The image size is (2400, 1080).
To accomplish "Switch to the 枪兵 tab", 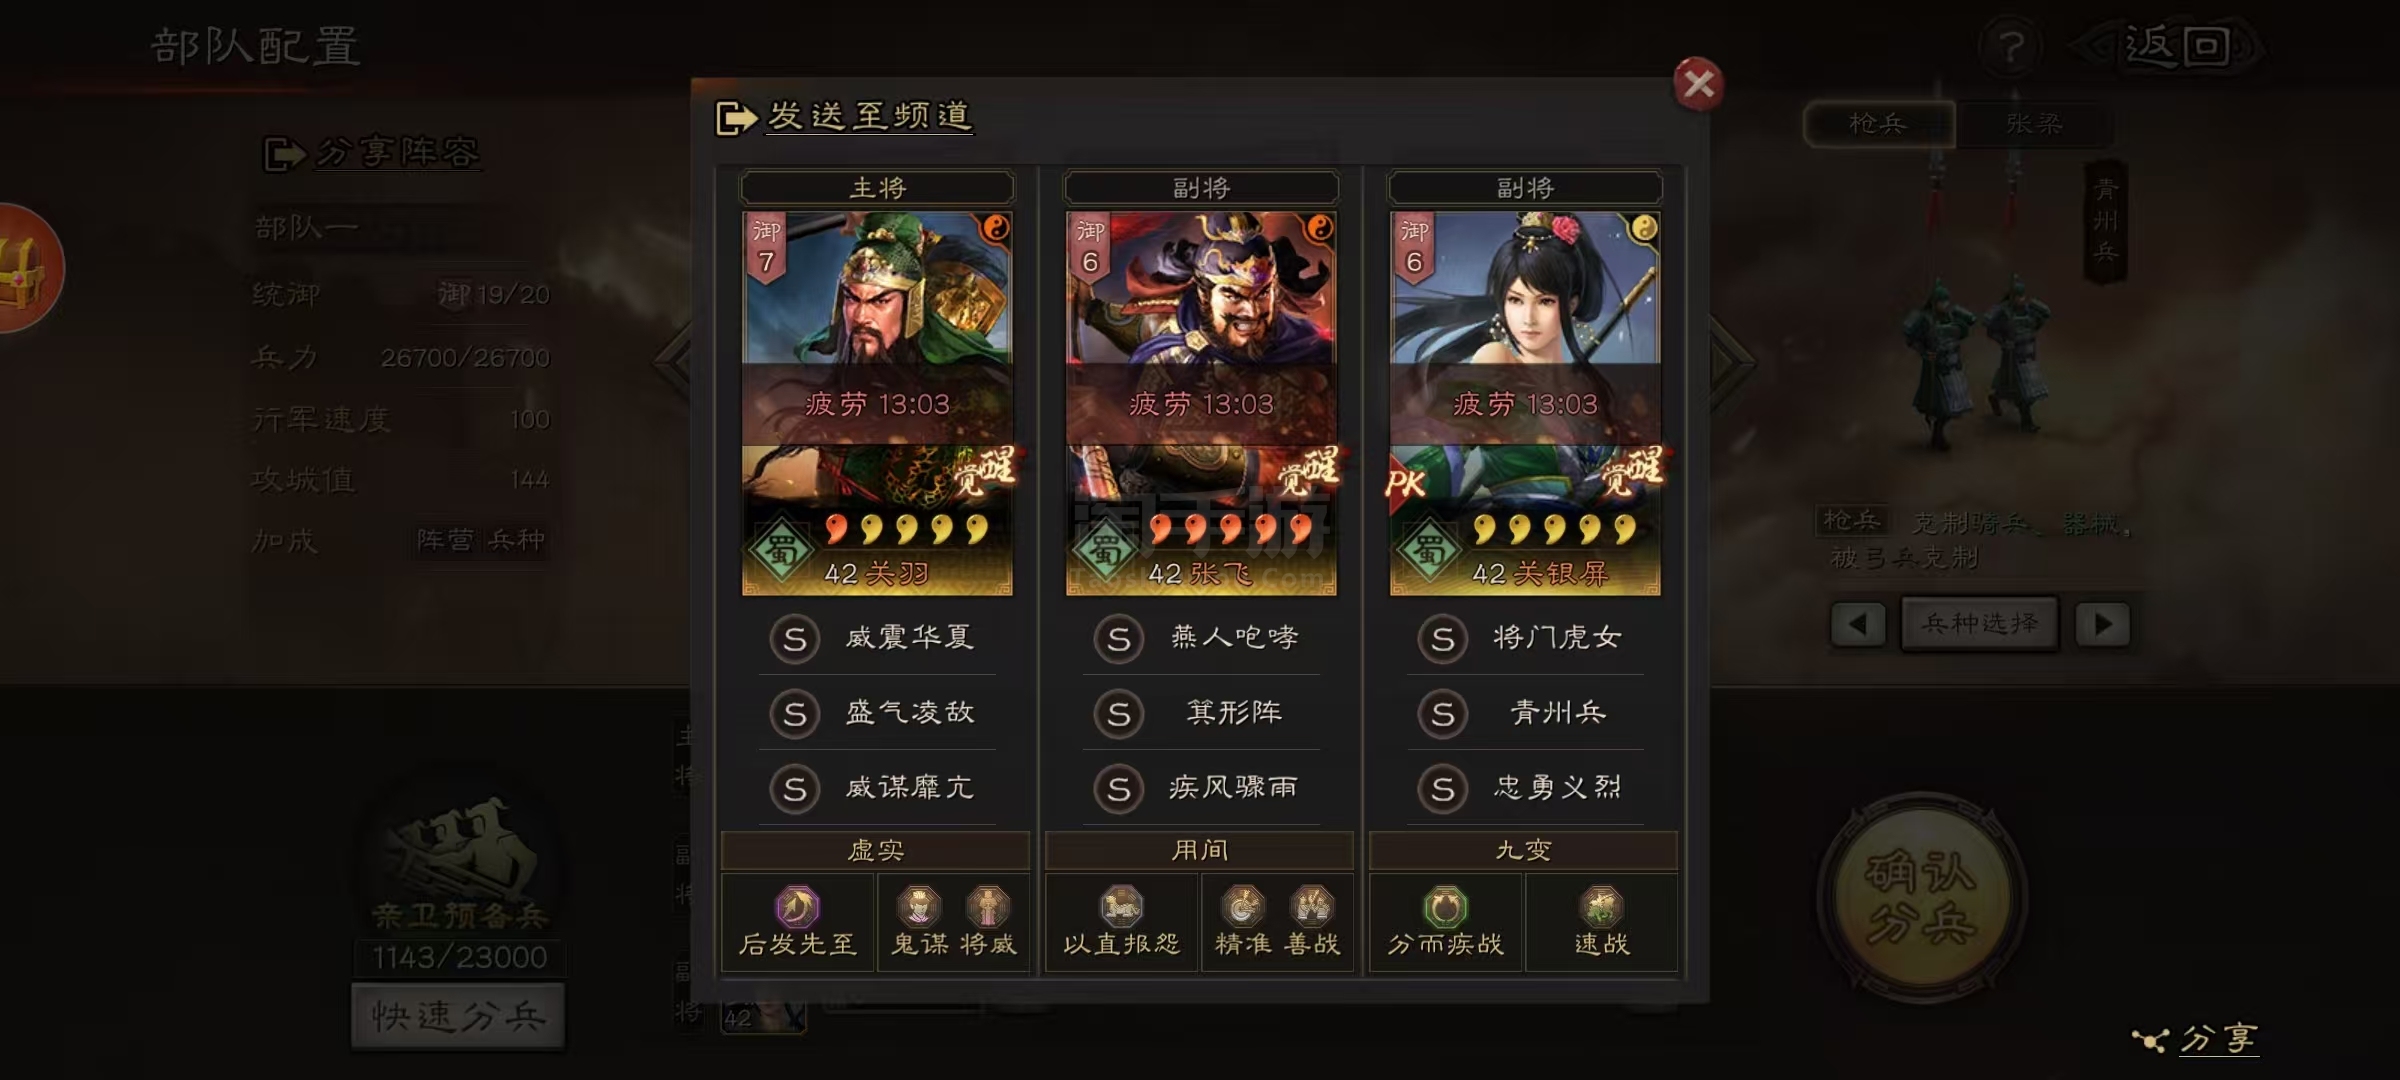I will [x=1878, y=124].
